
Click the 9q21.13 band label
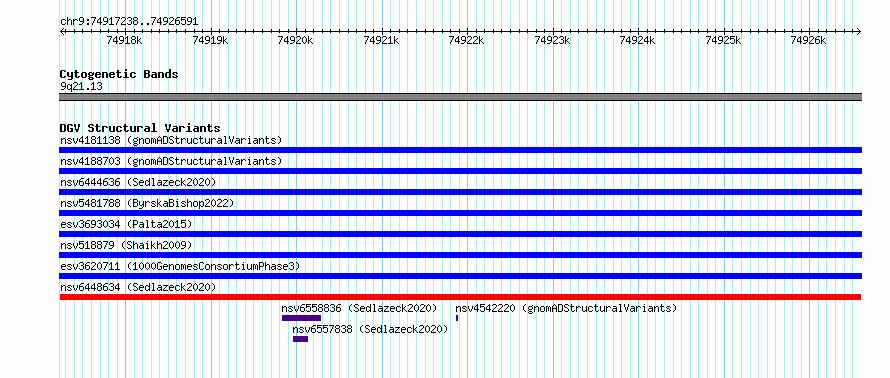[x=81, y=86]
